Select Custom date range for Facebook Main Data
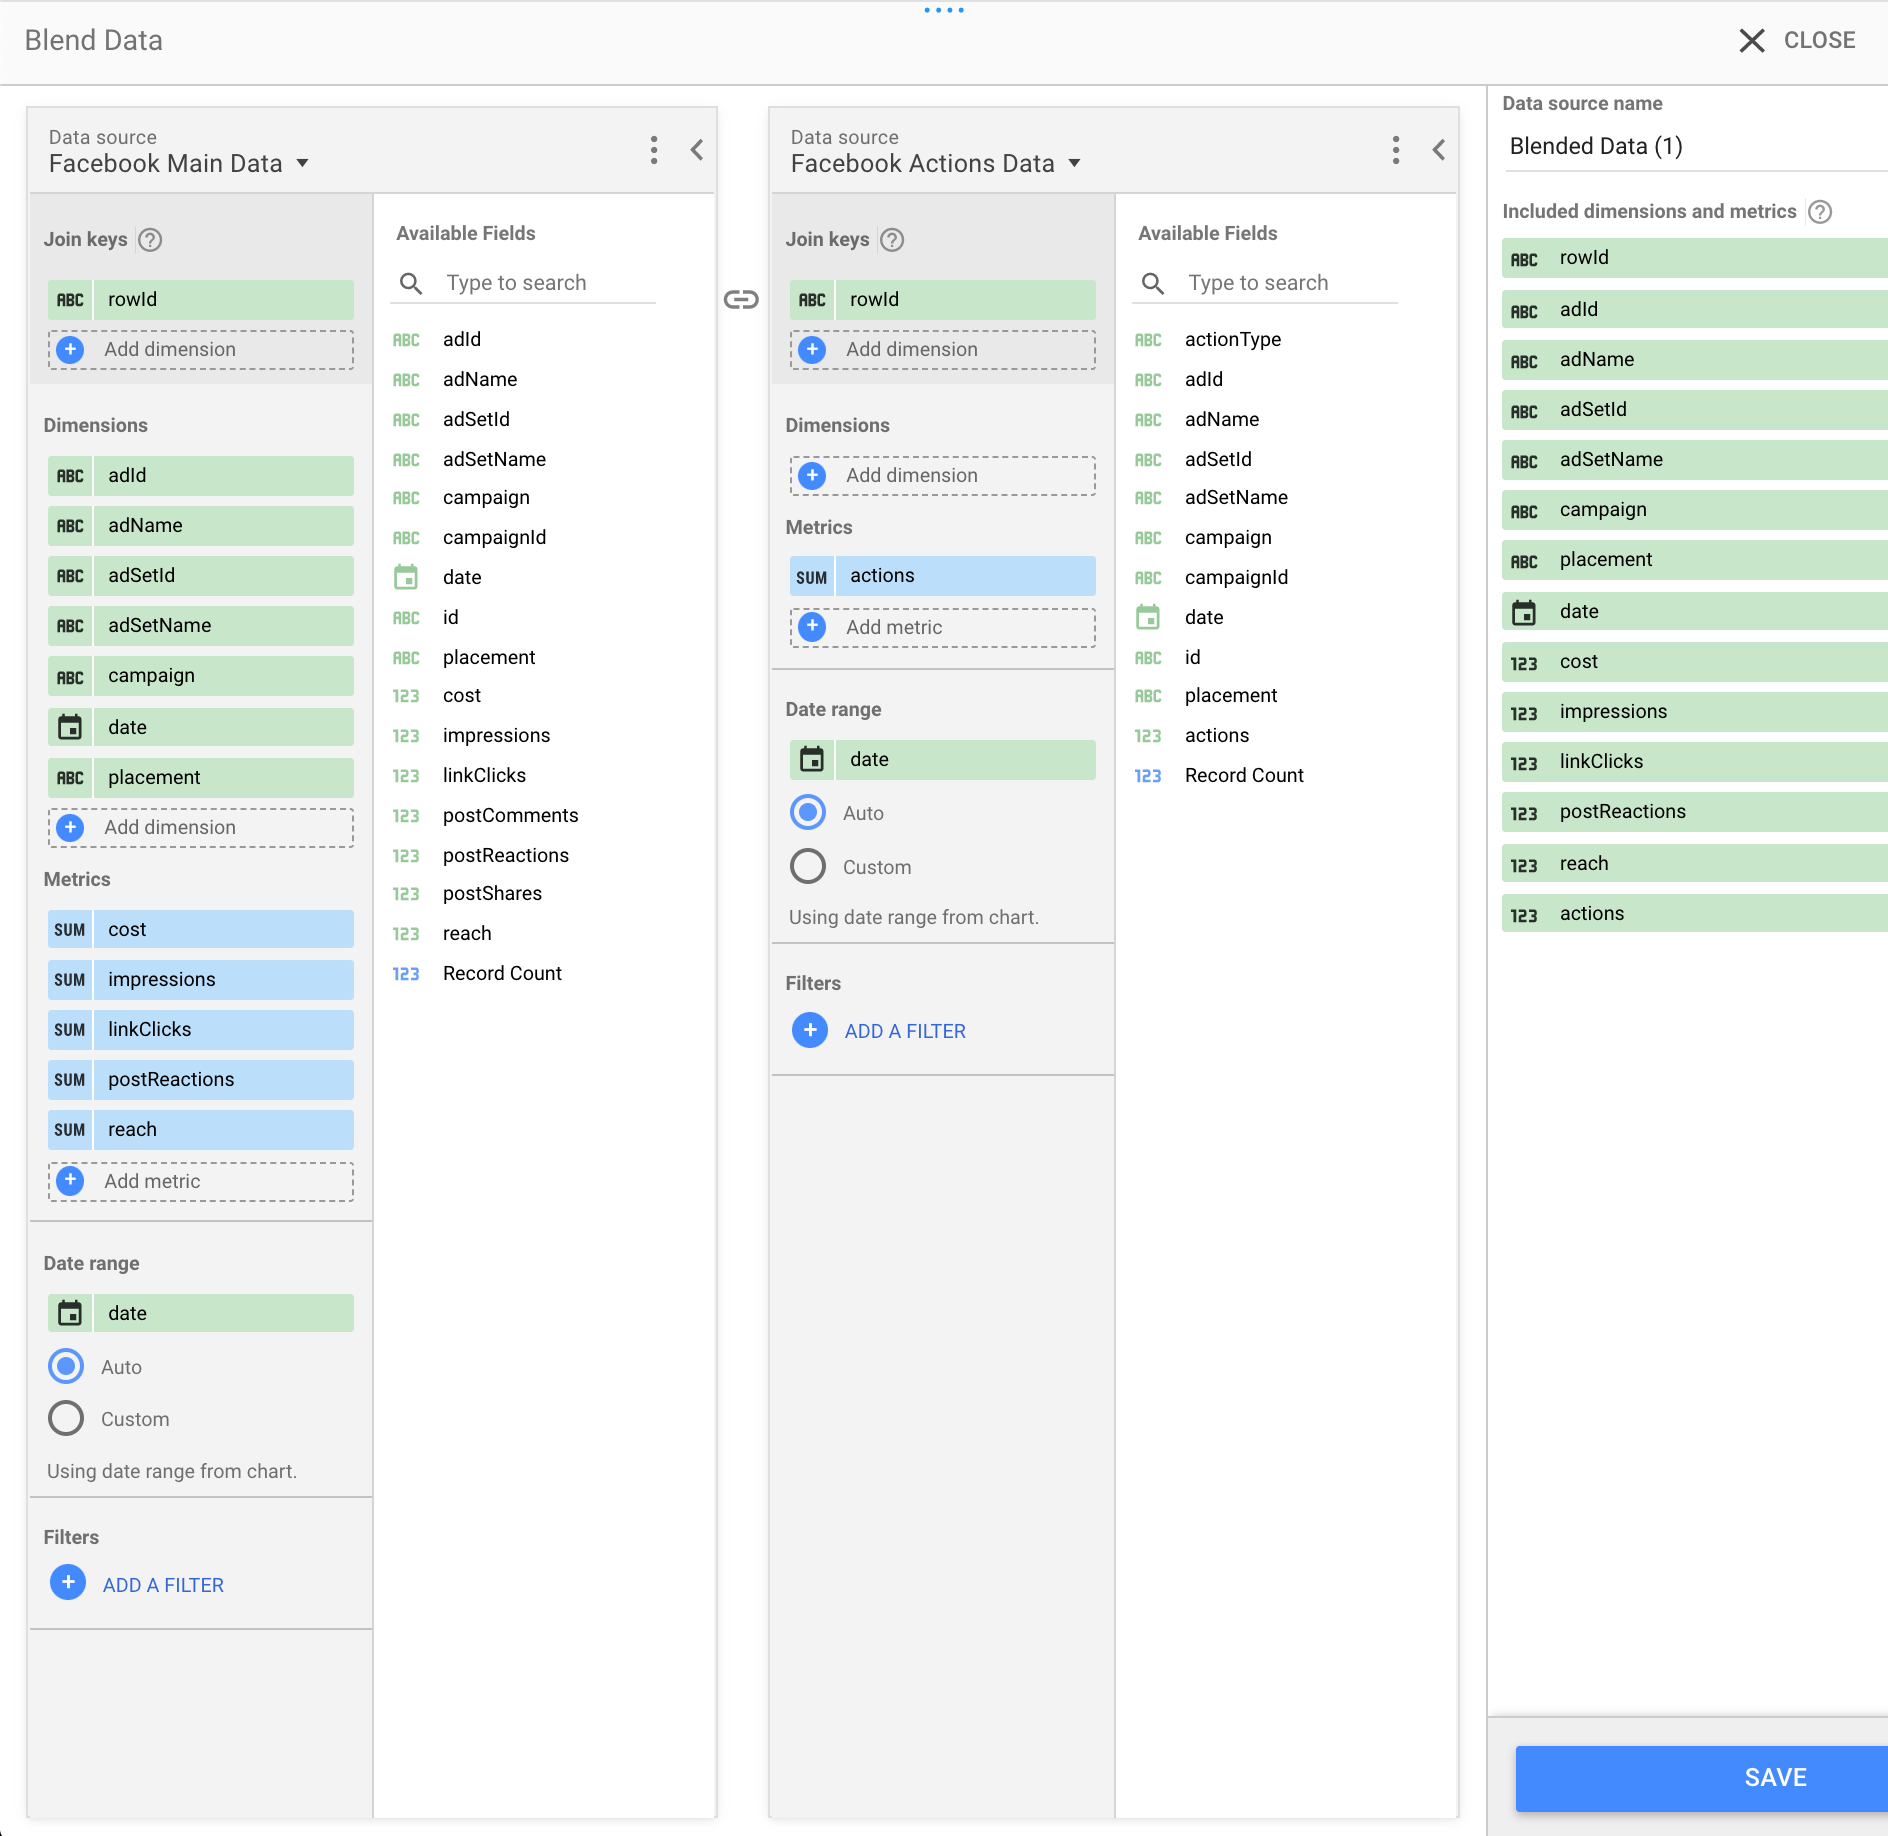The width and height of the screenshot is (1888, 1836). click(x=65, y=1418)
